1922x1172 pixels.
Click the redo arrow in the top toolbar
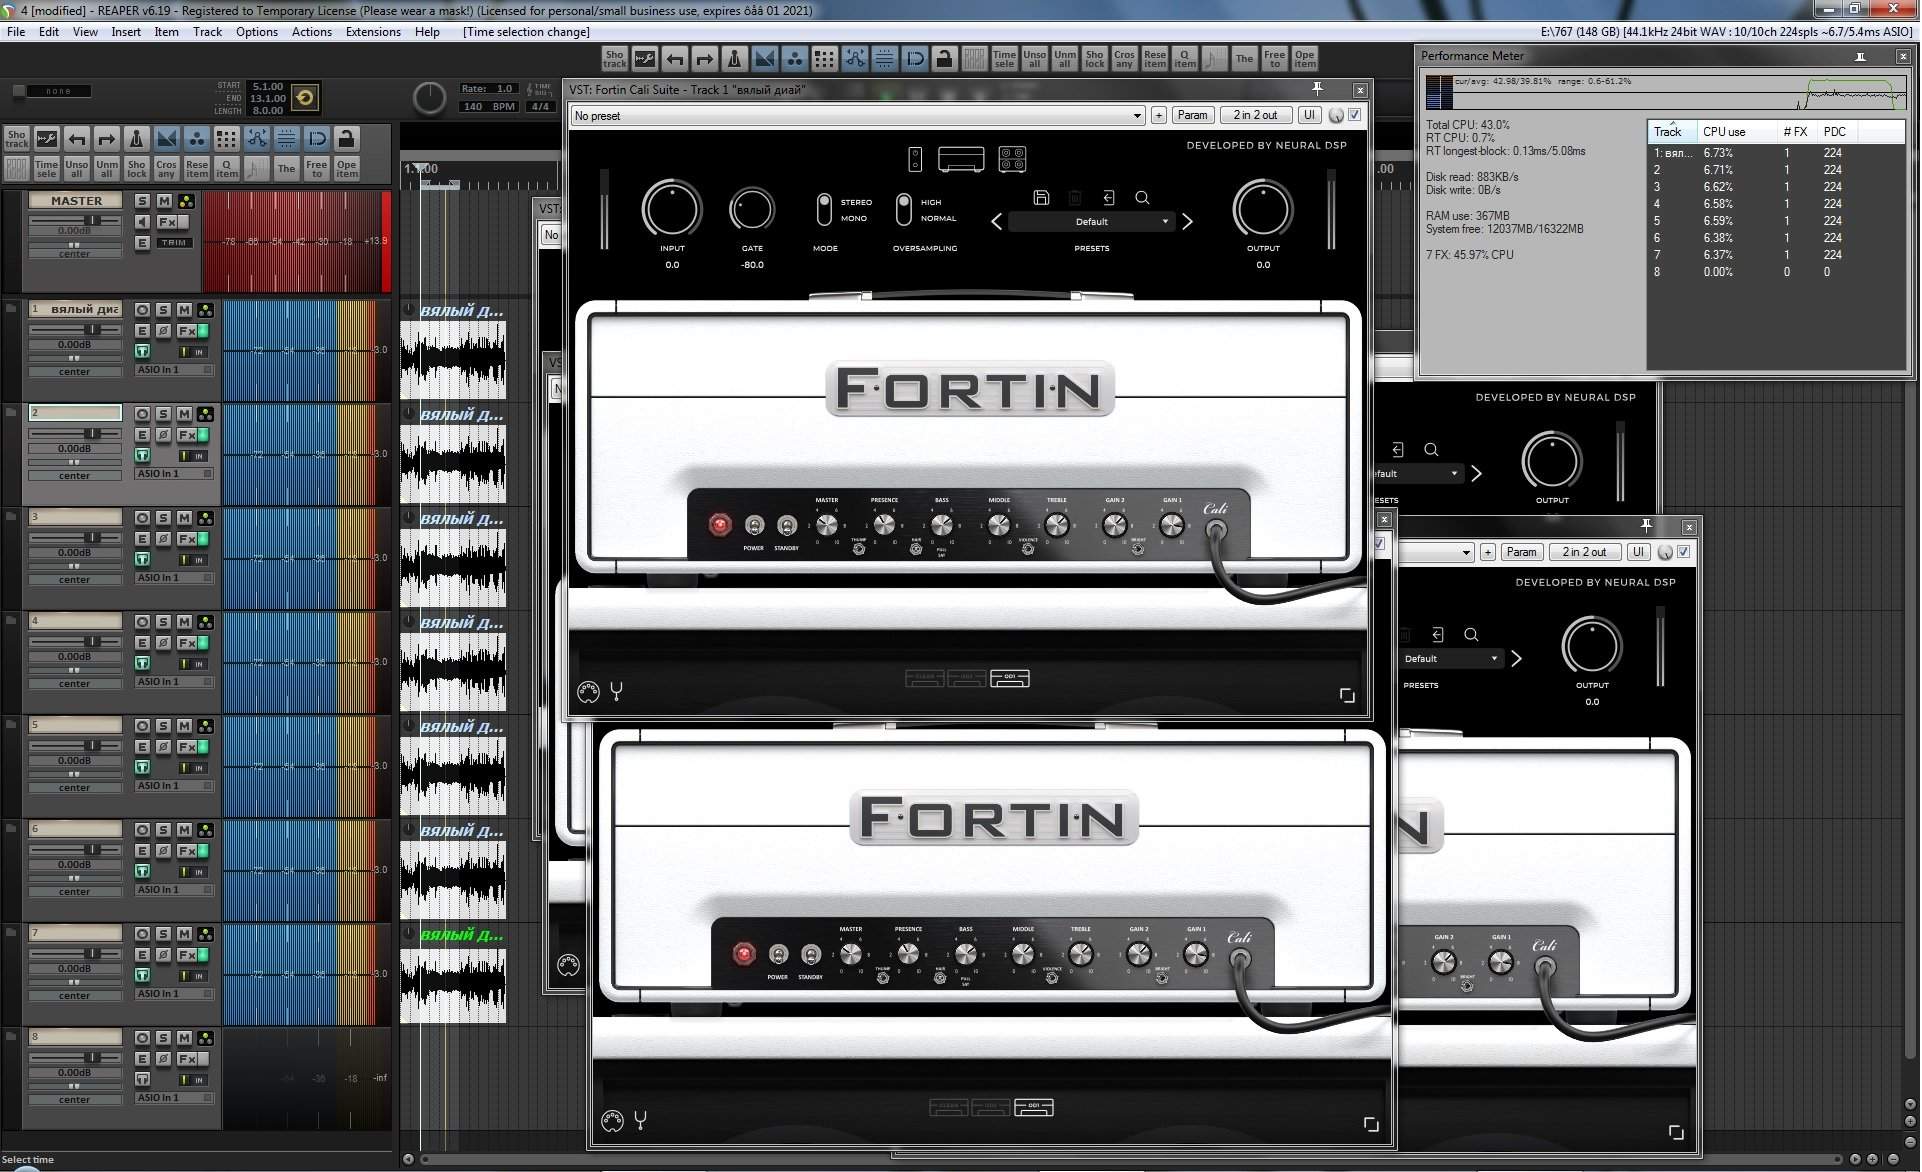(x=705, y=59)
